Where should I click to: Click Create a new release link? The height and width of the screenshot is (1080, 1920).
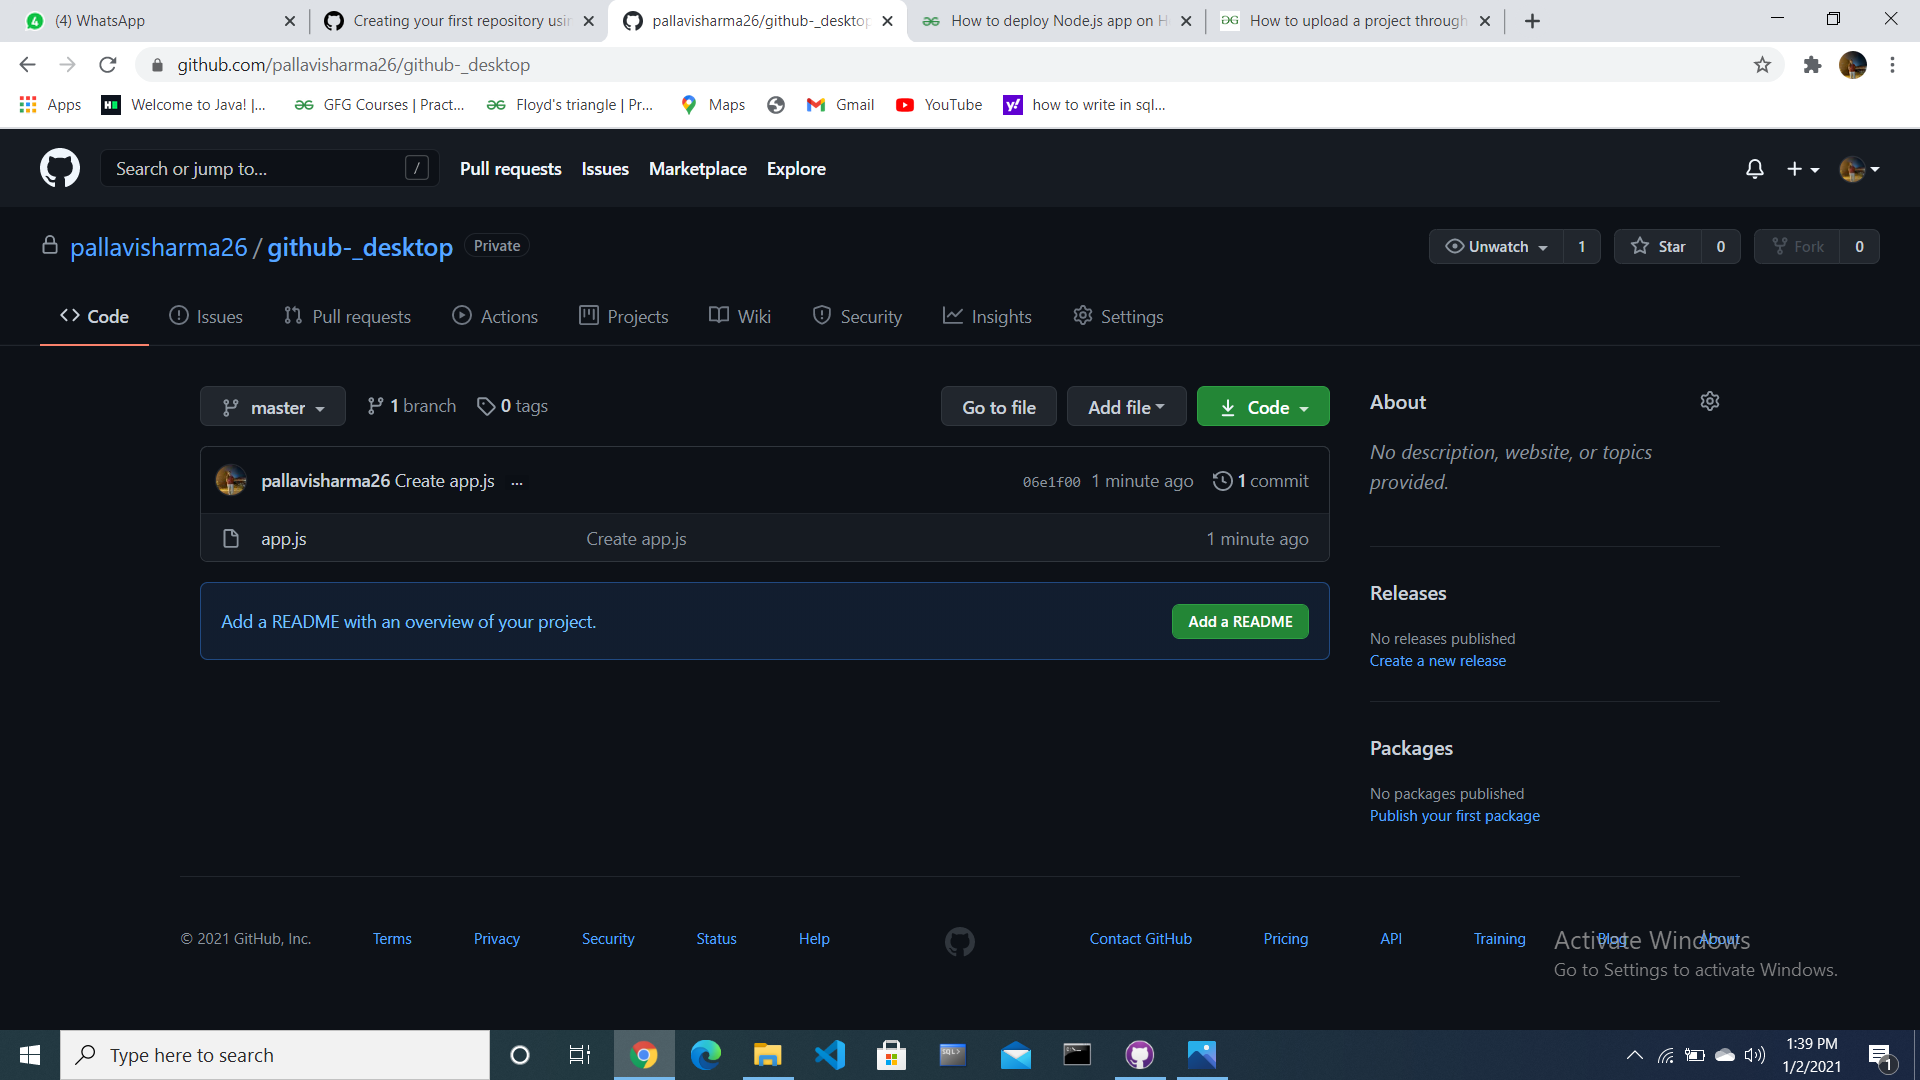tap(1437, 659)
